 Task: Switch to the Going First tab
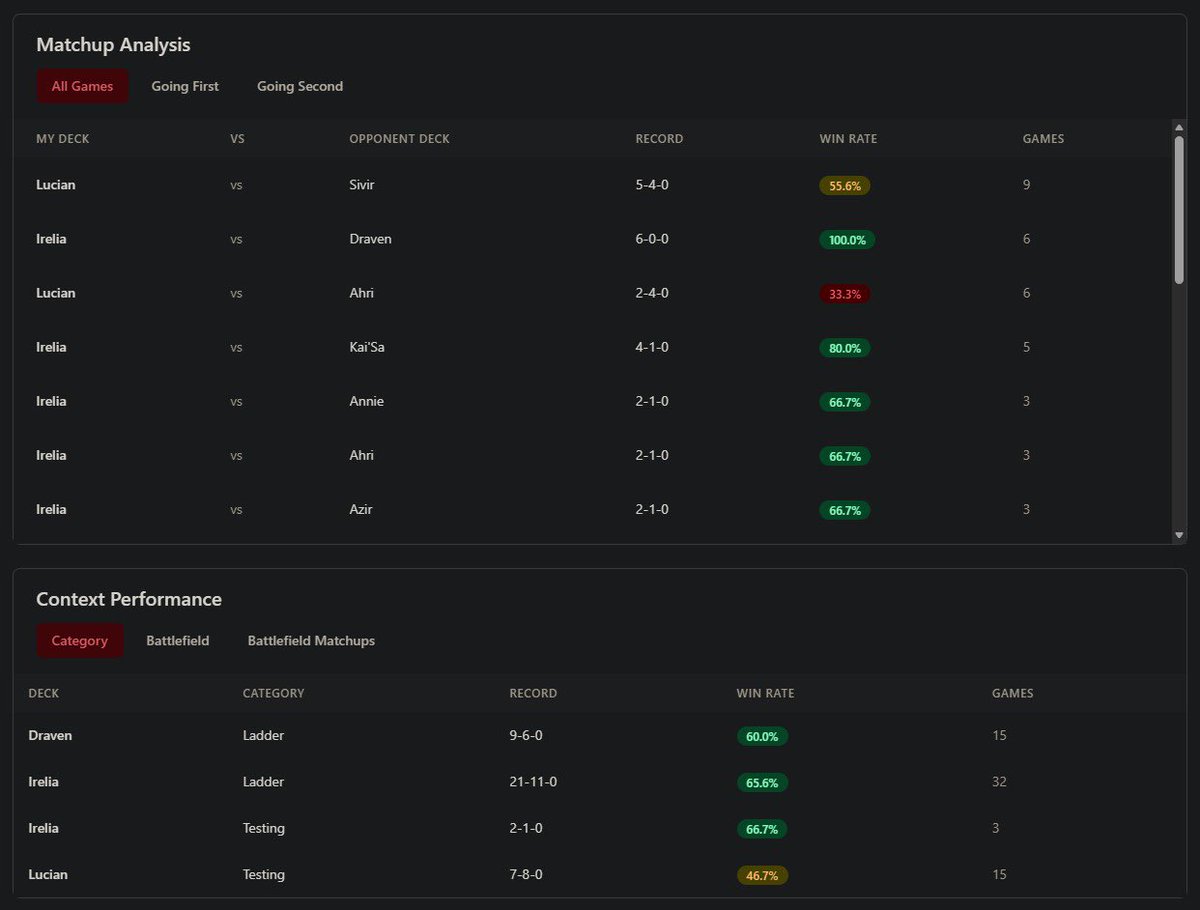pyautogui.click(x=185, y=86)
